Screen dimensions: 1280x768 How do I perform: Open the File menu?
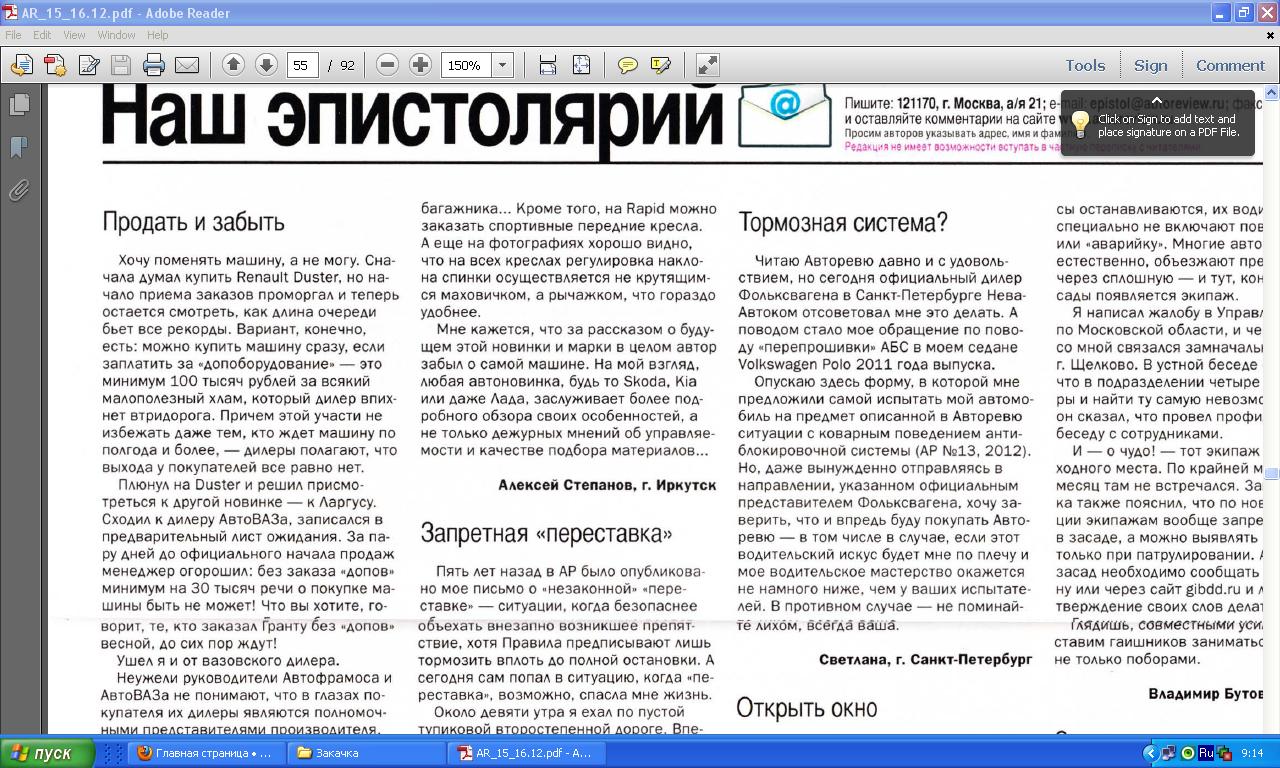tap(13, 35)
